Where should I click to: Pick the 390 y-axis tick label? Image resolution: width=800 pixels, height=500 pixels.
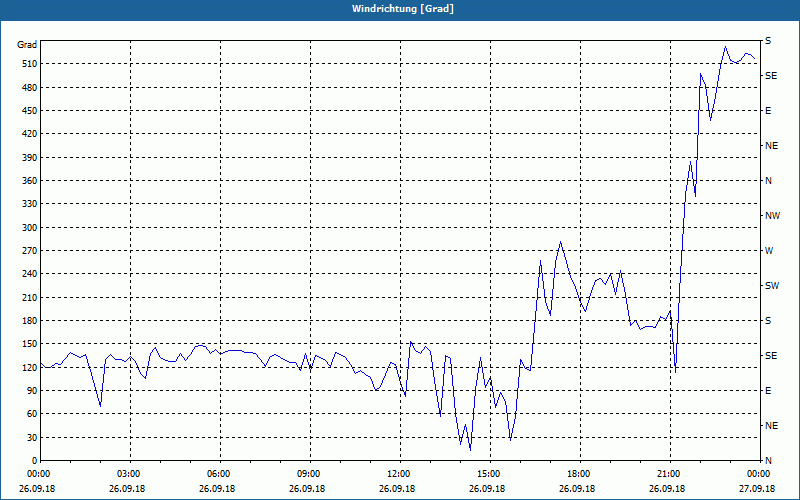29,157
